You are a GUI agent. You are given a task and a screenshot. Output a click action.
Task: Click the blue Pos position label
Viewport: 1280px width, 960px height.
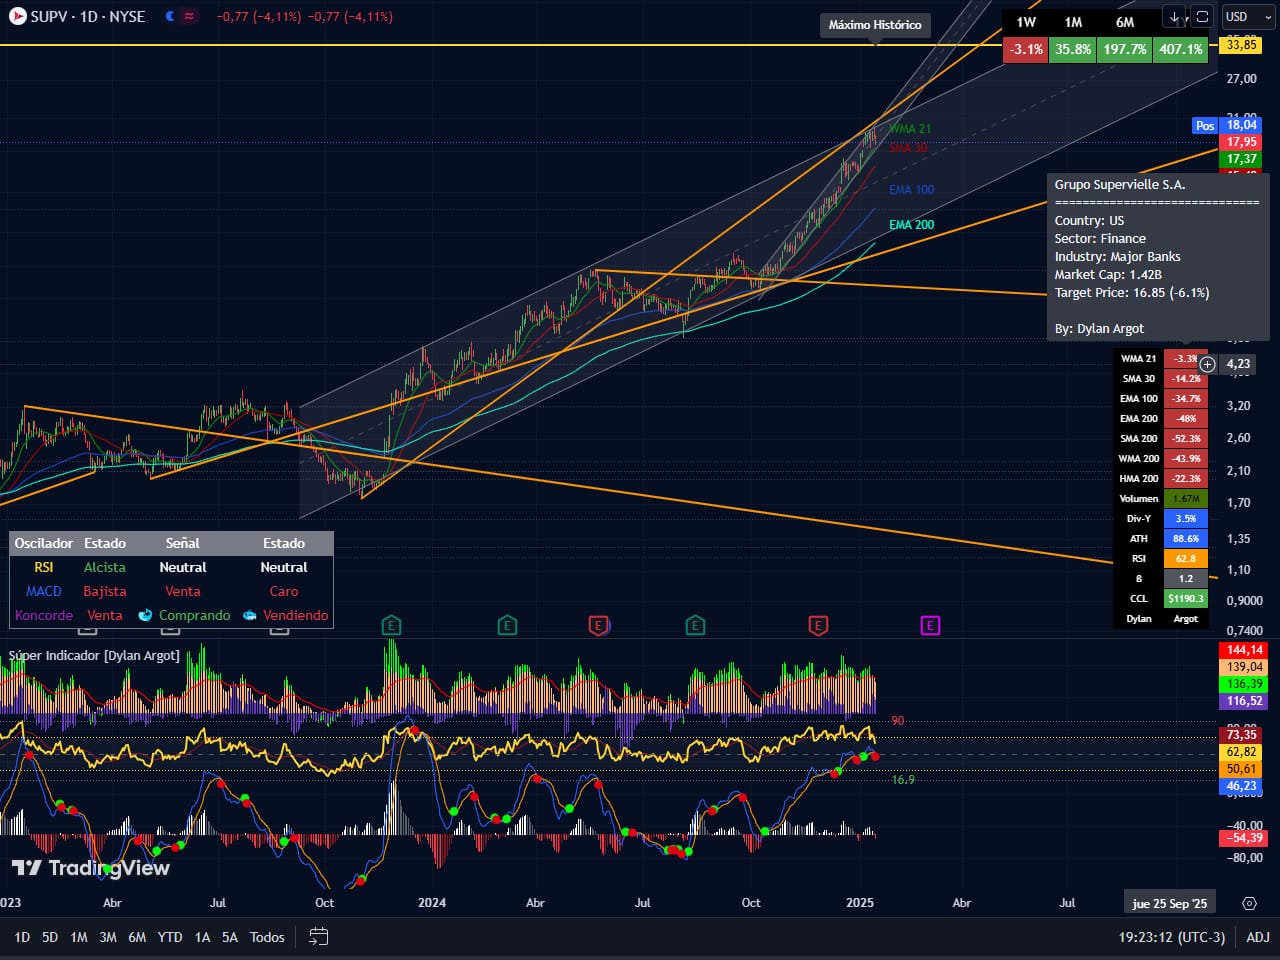coord(1205,125)
